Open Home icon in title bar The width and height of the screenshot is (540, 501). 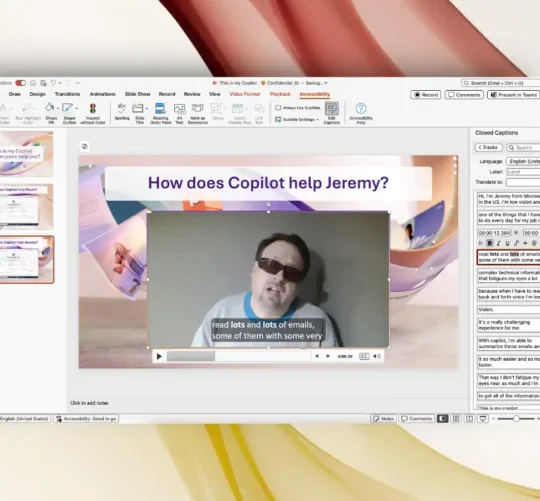pyautogui.click(x=33, y=83)
